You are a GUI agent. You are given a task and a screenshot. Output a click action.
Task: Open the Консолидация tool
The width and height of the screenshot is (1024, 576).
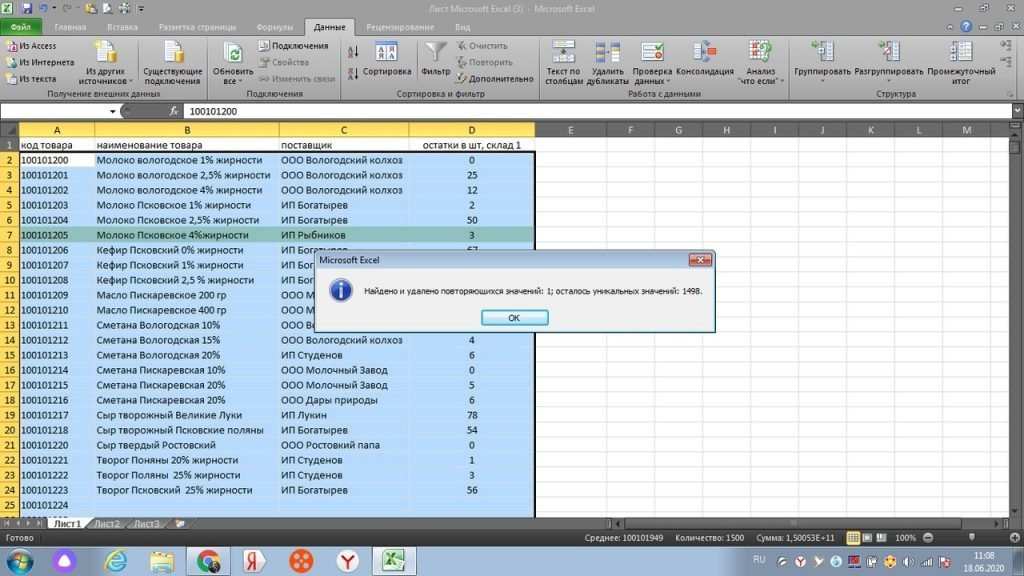[703, 60]
